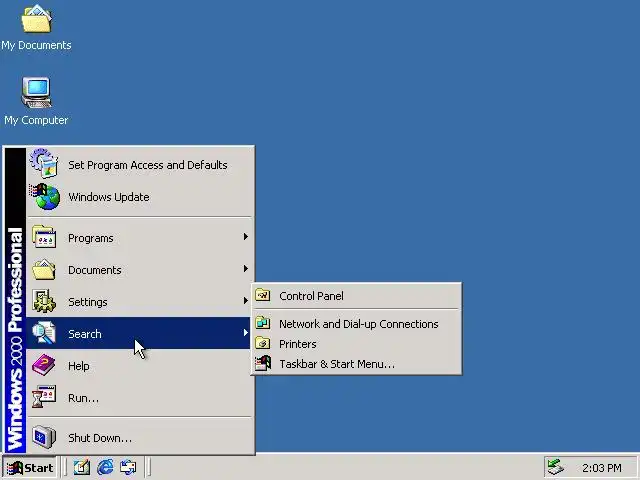
Task: Choose Windows Update from Start menu
Action: tap(139, 197)
